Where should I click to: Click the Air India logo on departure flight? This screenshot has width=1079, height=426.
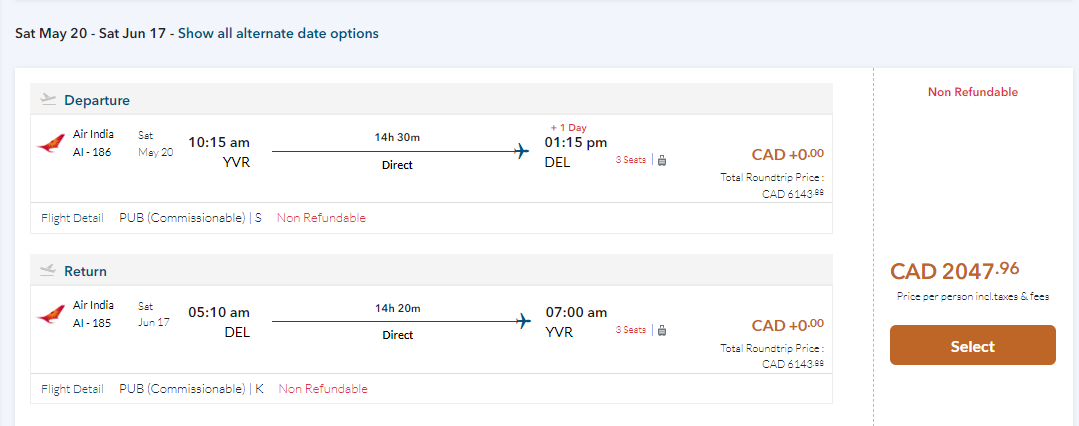pyautogui.click(x=50, y=143)
